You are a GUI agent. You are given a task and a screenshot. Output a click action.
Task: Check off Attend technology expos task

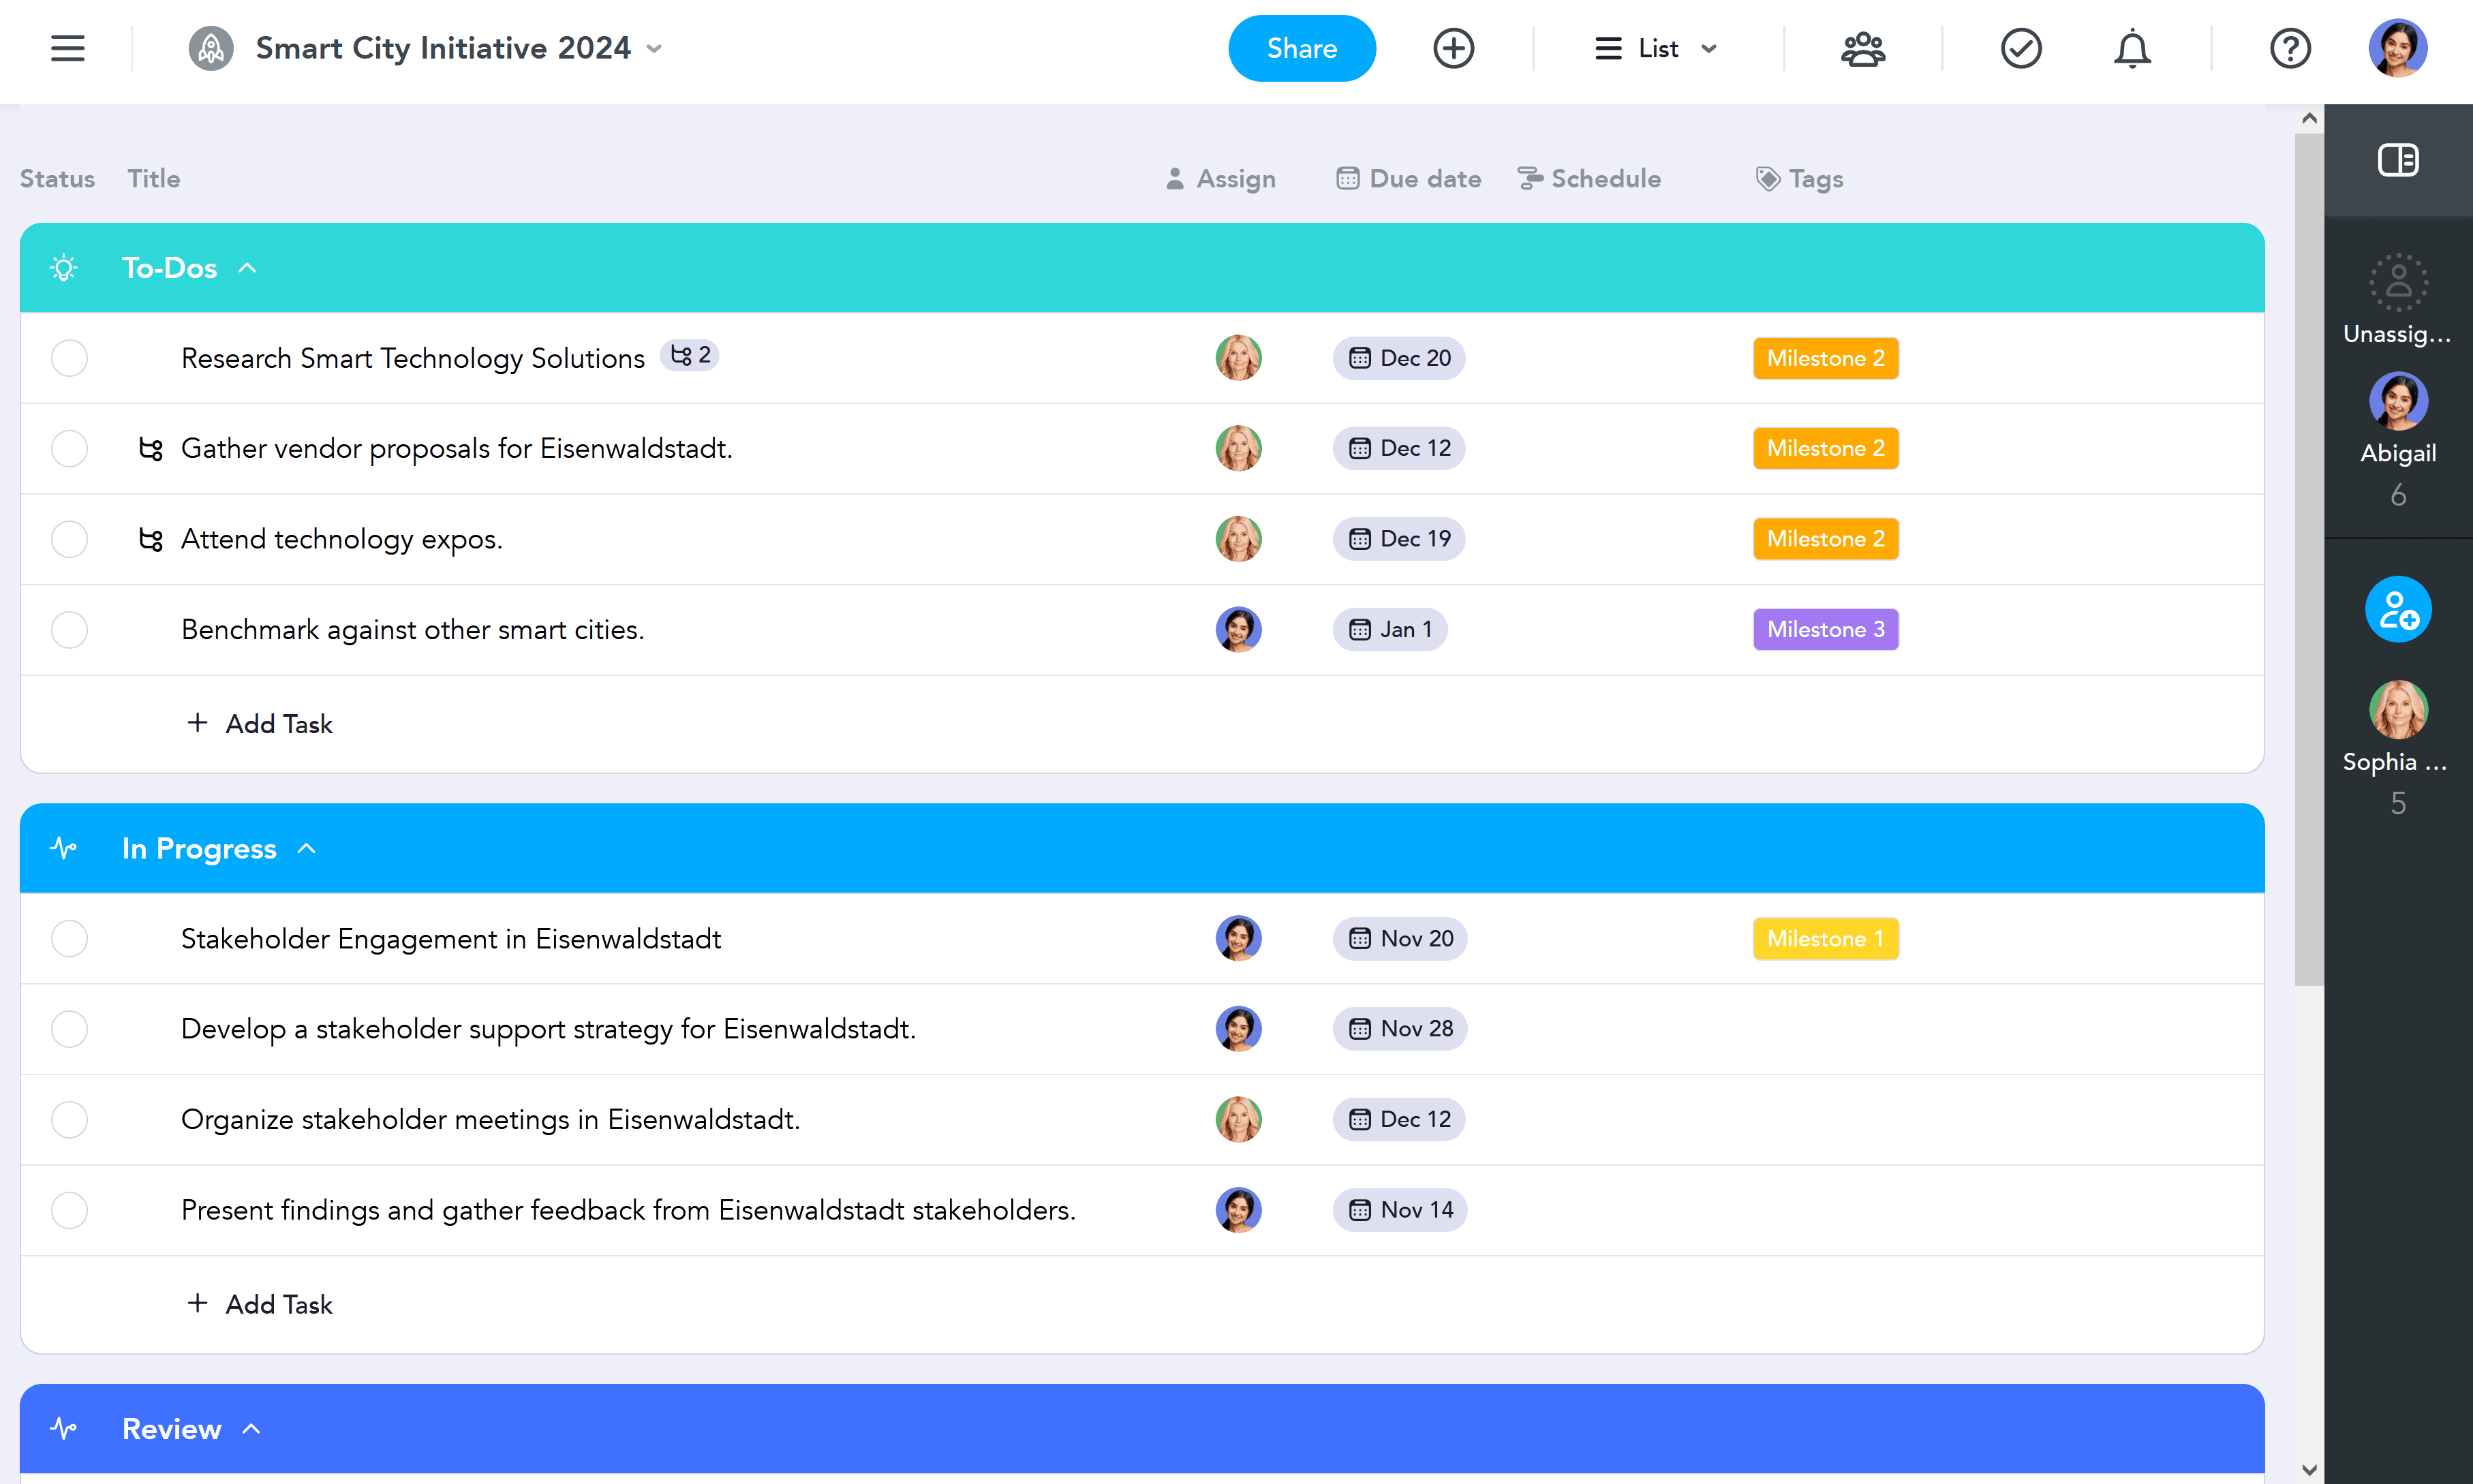pyautogui.click(x=69, y=539)
